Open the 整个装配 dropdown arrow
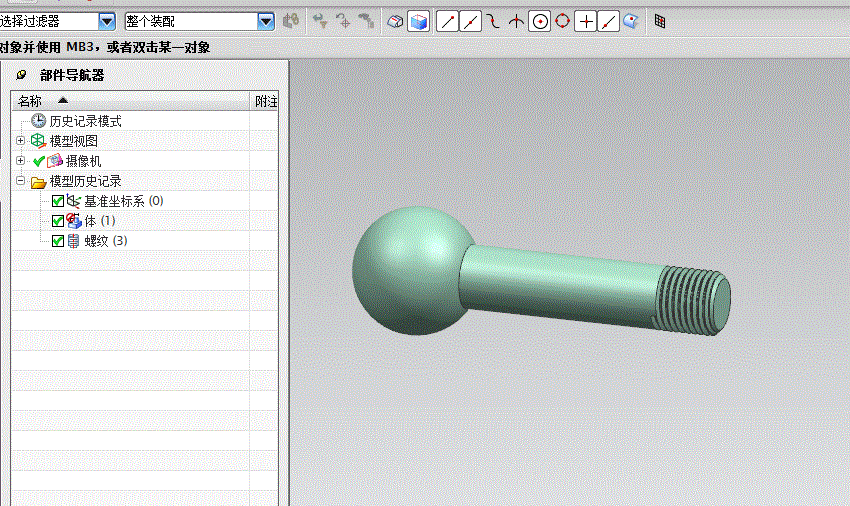The width and height of the screenshot is (850, 506). pyautogui.click(x=266, y=22)
